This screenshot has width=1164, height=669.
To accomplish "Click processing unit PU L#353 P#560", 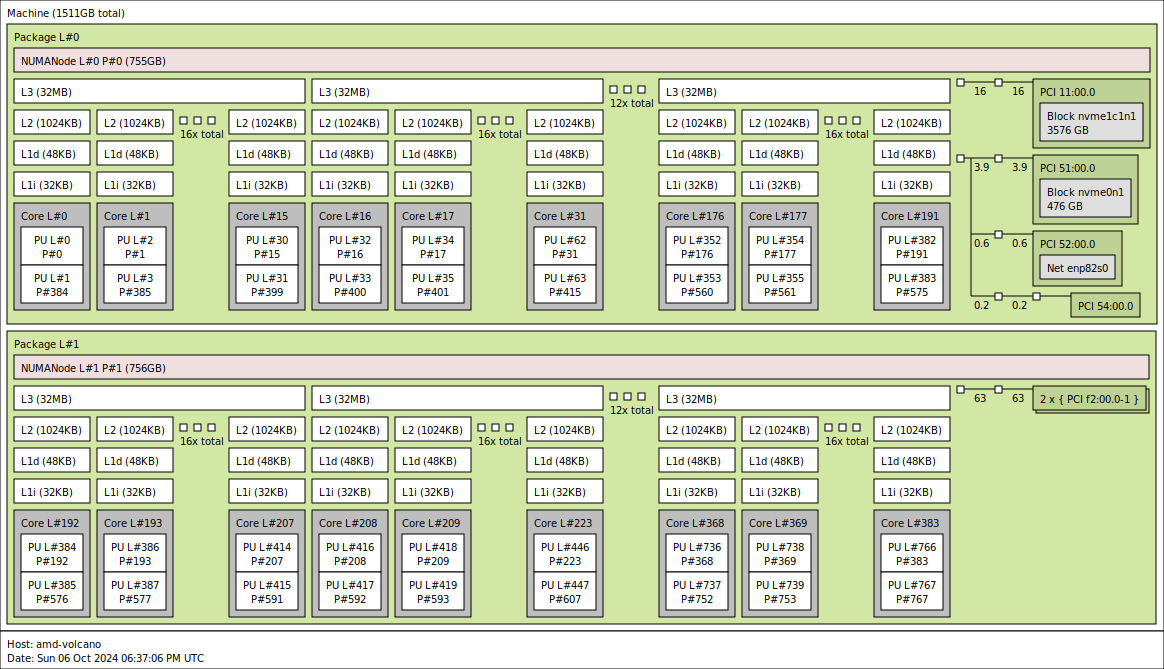I will [x=697, y=285].
